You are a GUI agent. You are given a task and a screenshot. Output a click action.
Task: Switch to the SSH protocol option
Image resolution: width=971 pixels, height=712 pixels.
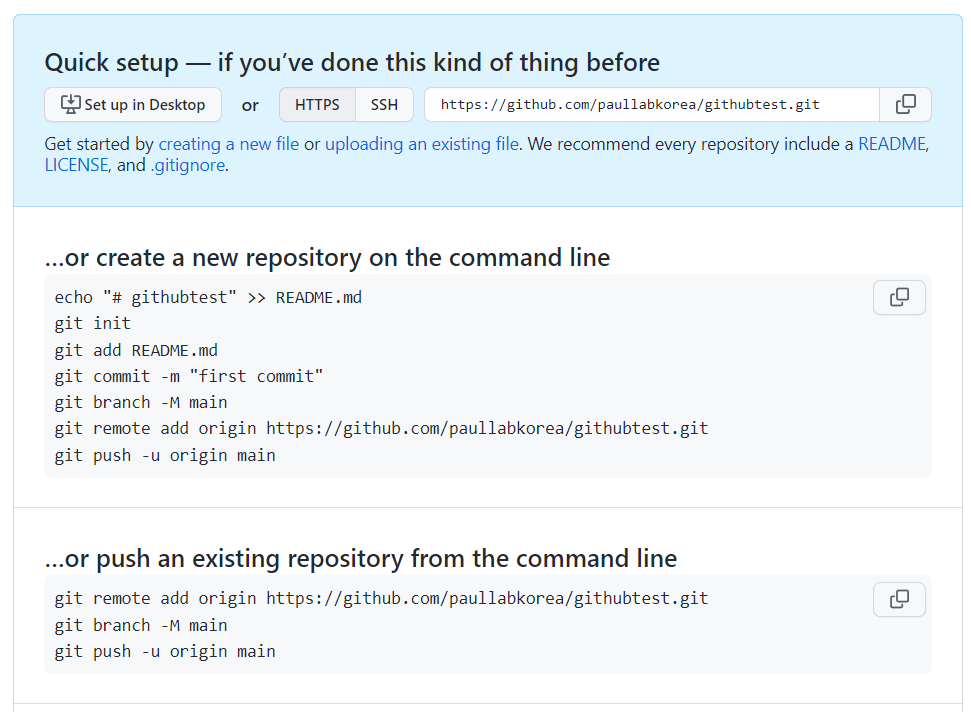pos(385,105)
